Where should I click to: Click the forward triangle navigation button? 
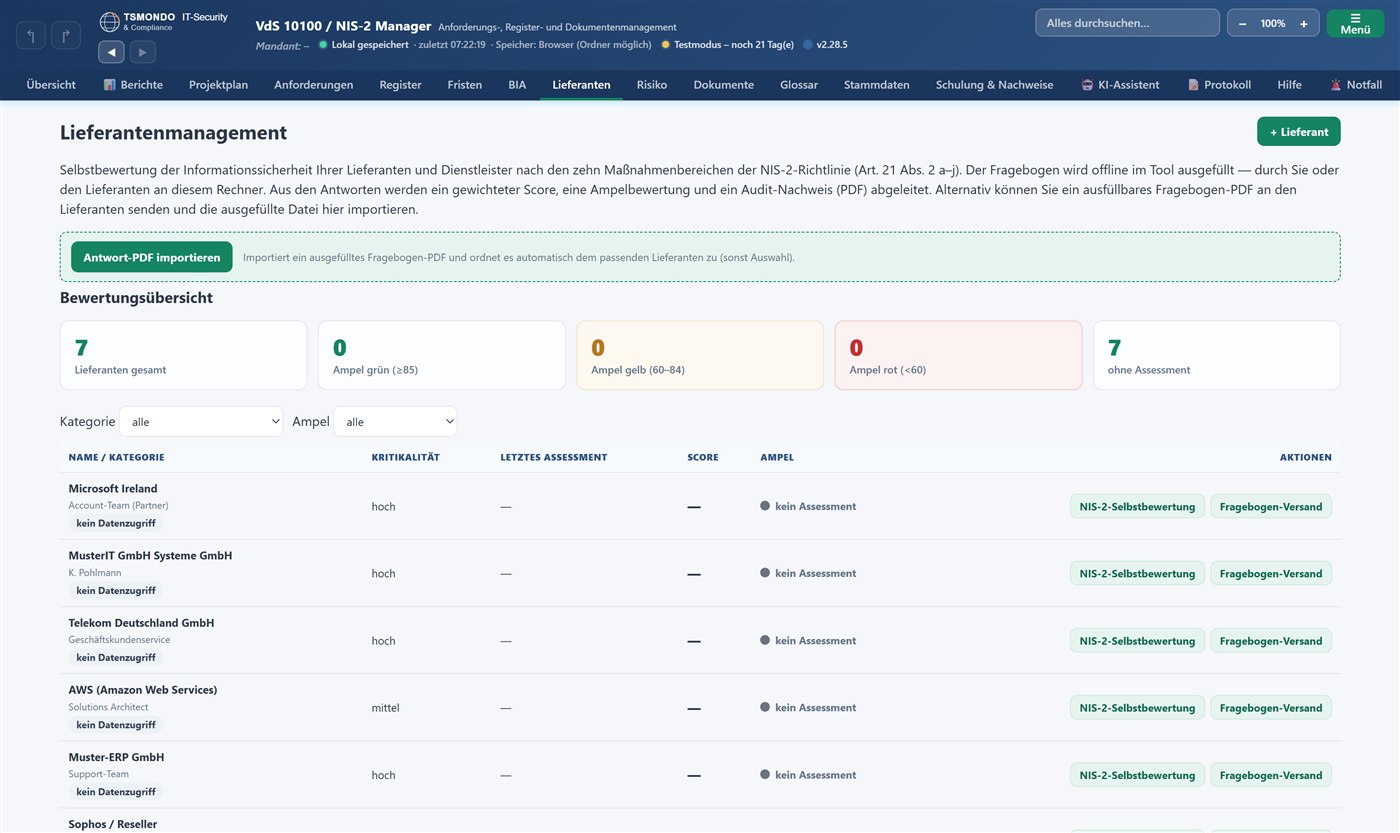[142, 52]
